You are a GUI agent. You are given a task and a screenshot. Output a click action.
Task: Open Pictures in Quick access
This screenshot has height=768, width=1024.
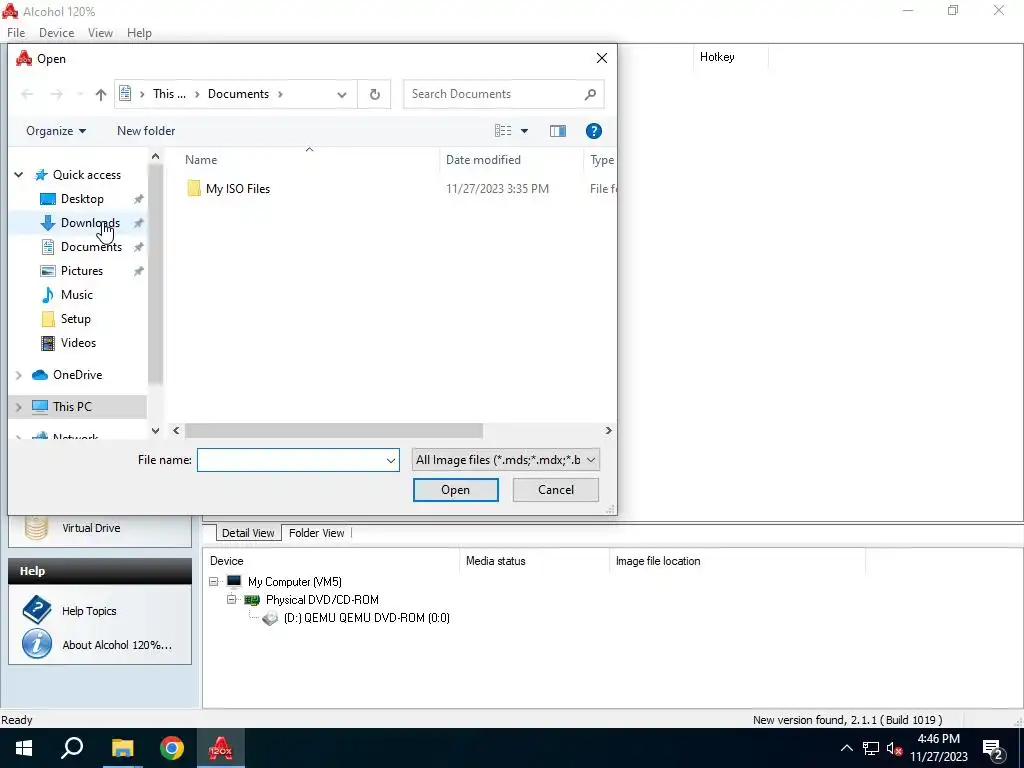(82, 271)
